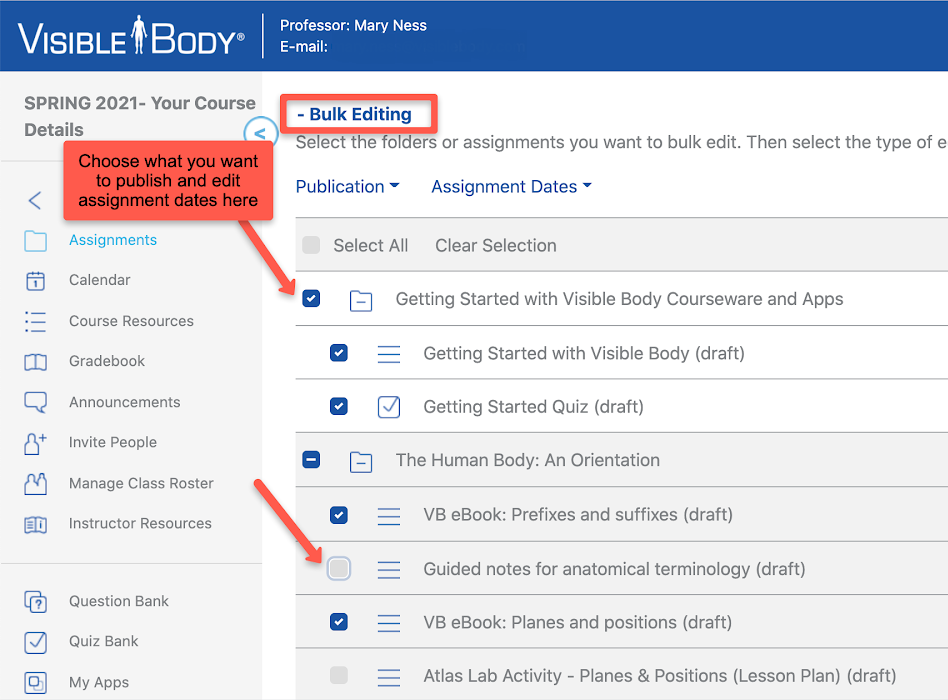Check Guided notes for anatomical terminology
Viewport: 948px width, 700px height.
(x=338, y=567)
